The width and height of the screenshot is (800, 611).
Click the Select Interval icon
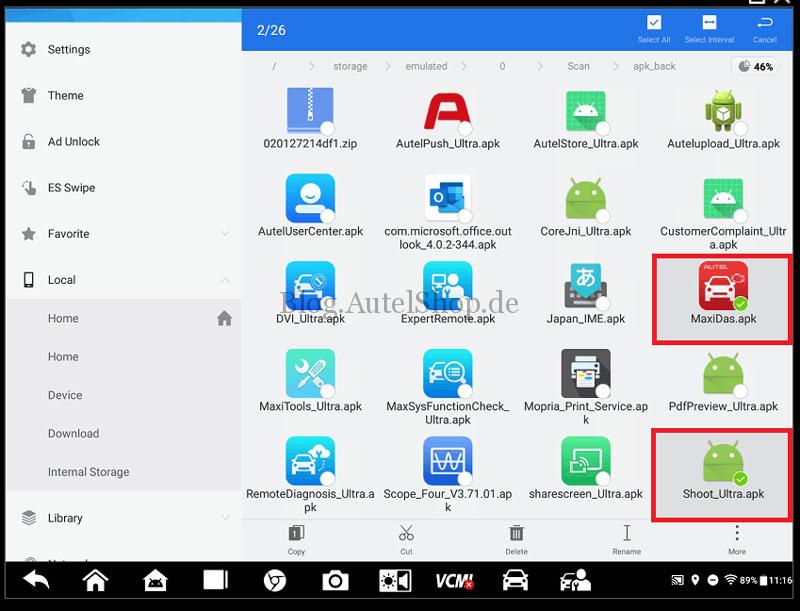click(x=709, y=24)
